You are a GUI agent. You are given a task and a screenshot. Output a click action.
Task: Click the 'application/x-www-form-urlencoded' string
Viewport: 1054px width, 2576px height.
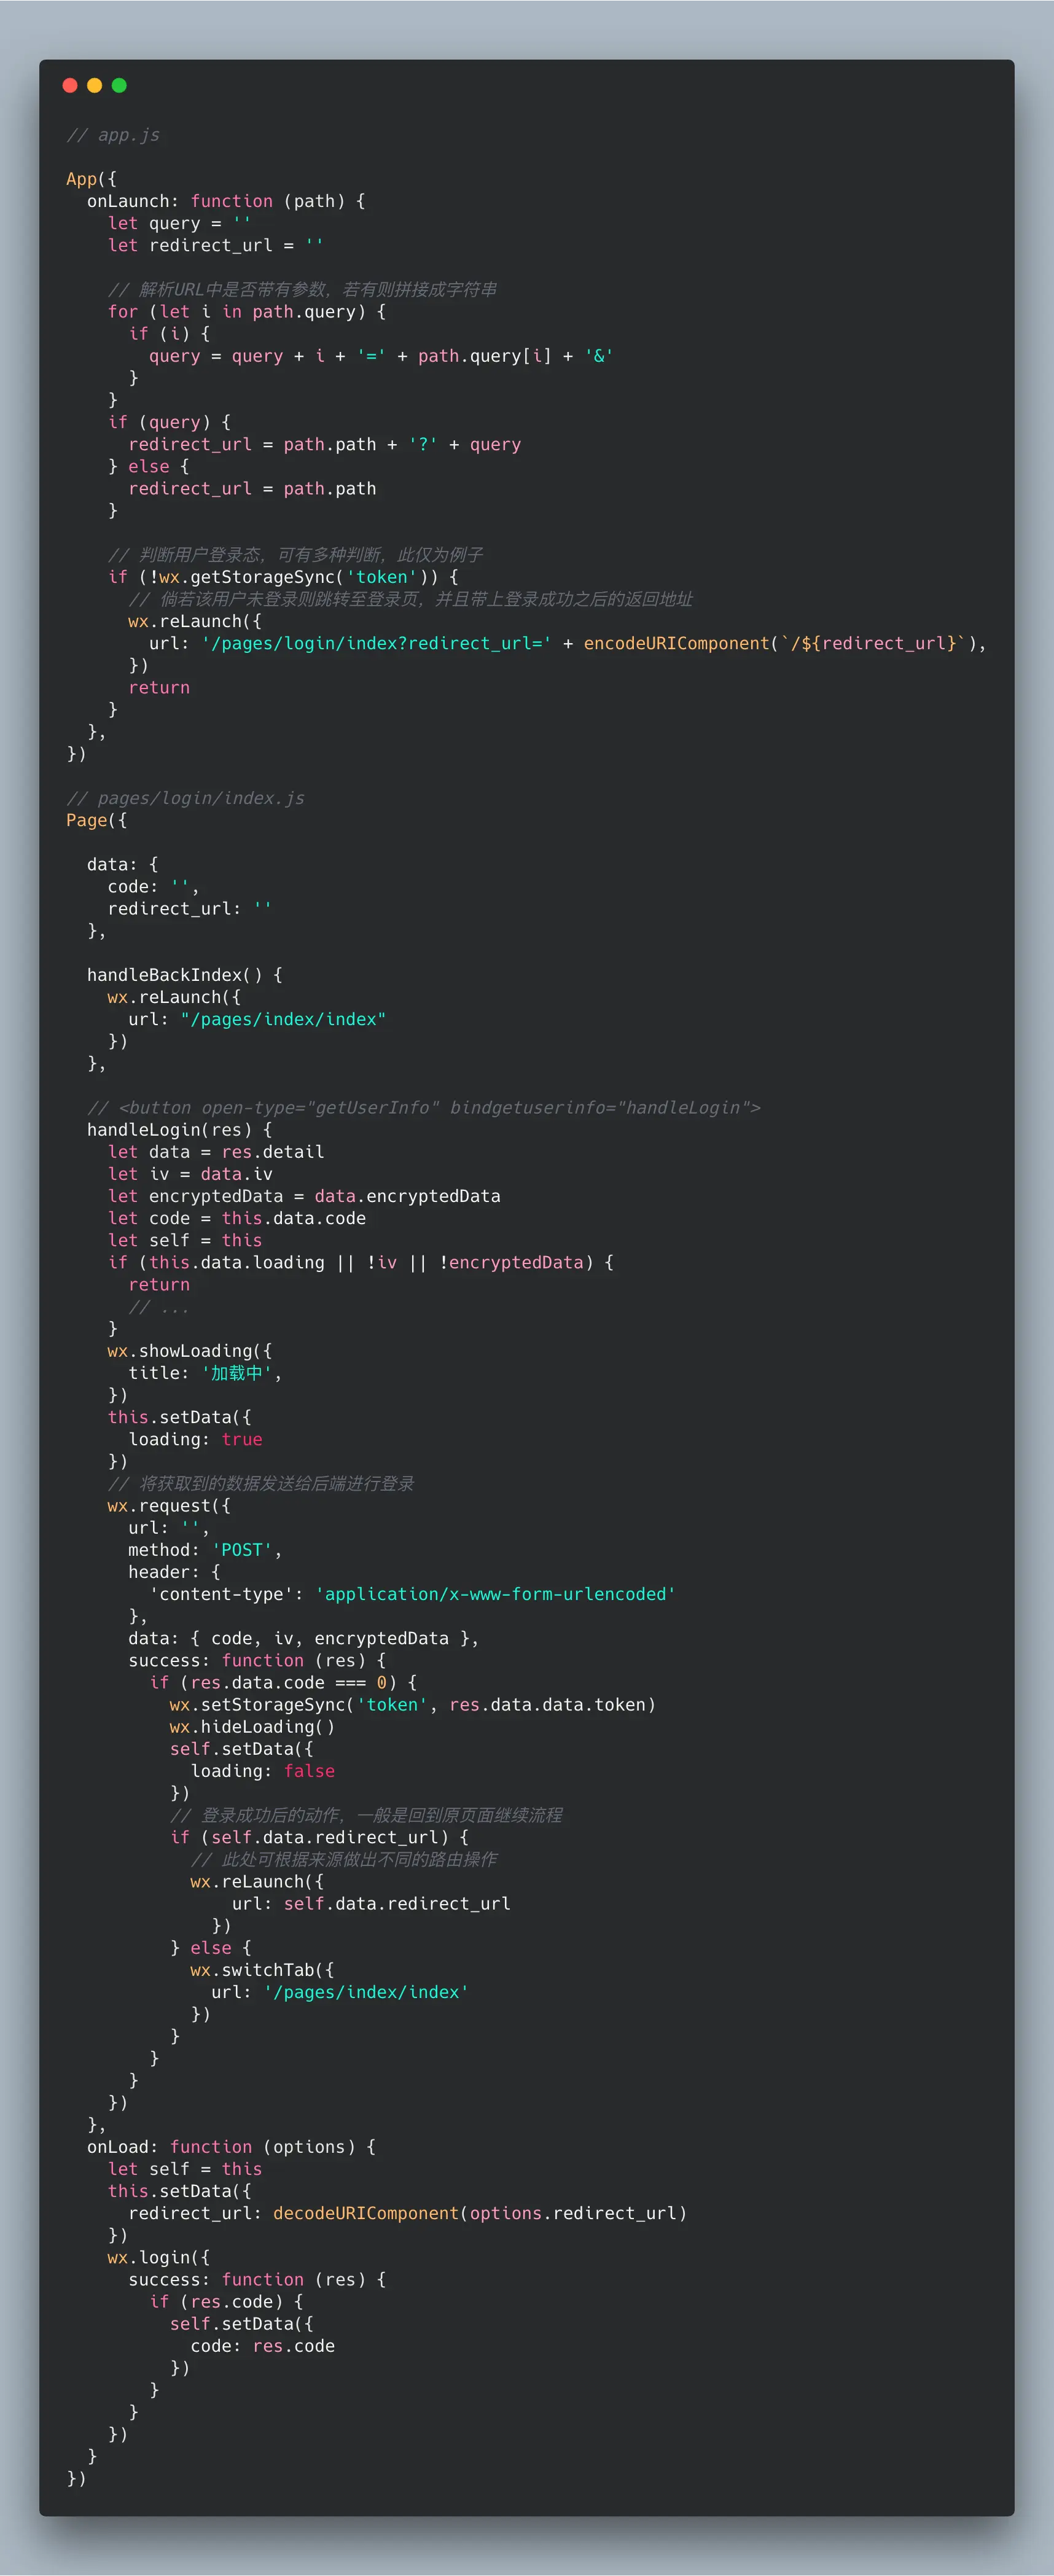click(x=496, y=1594)
